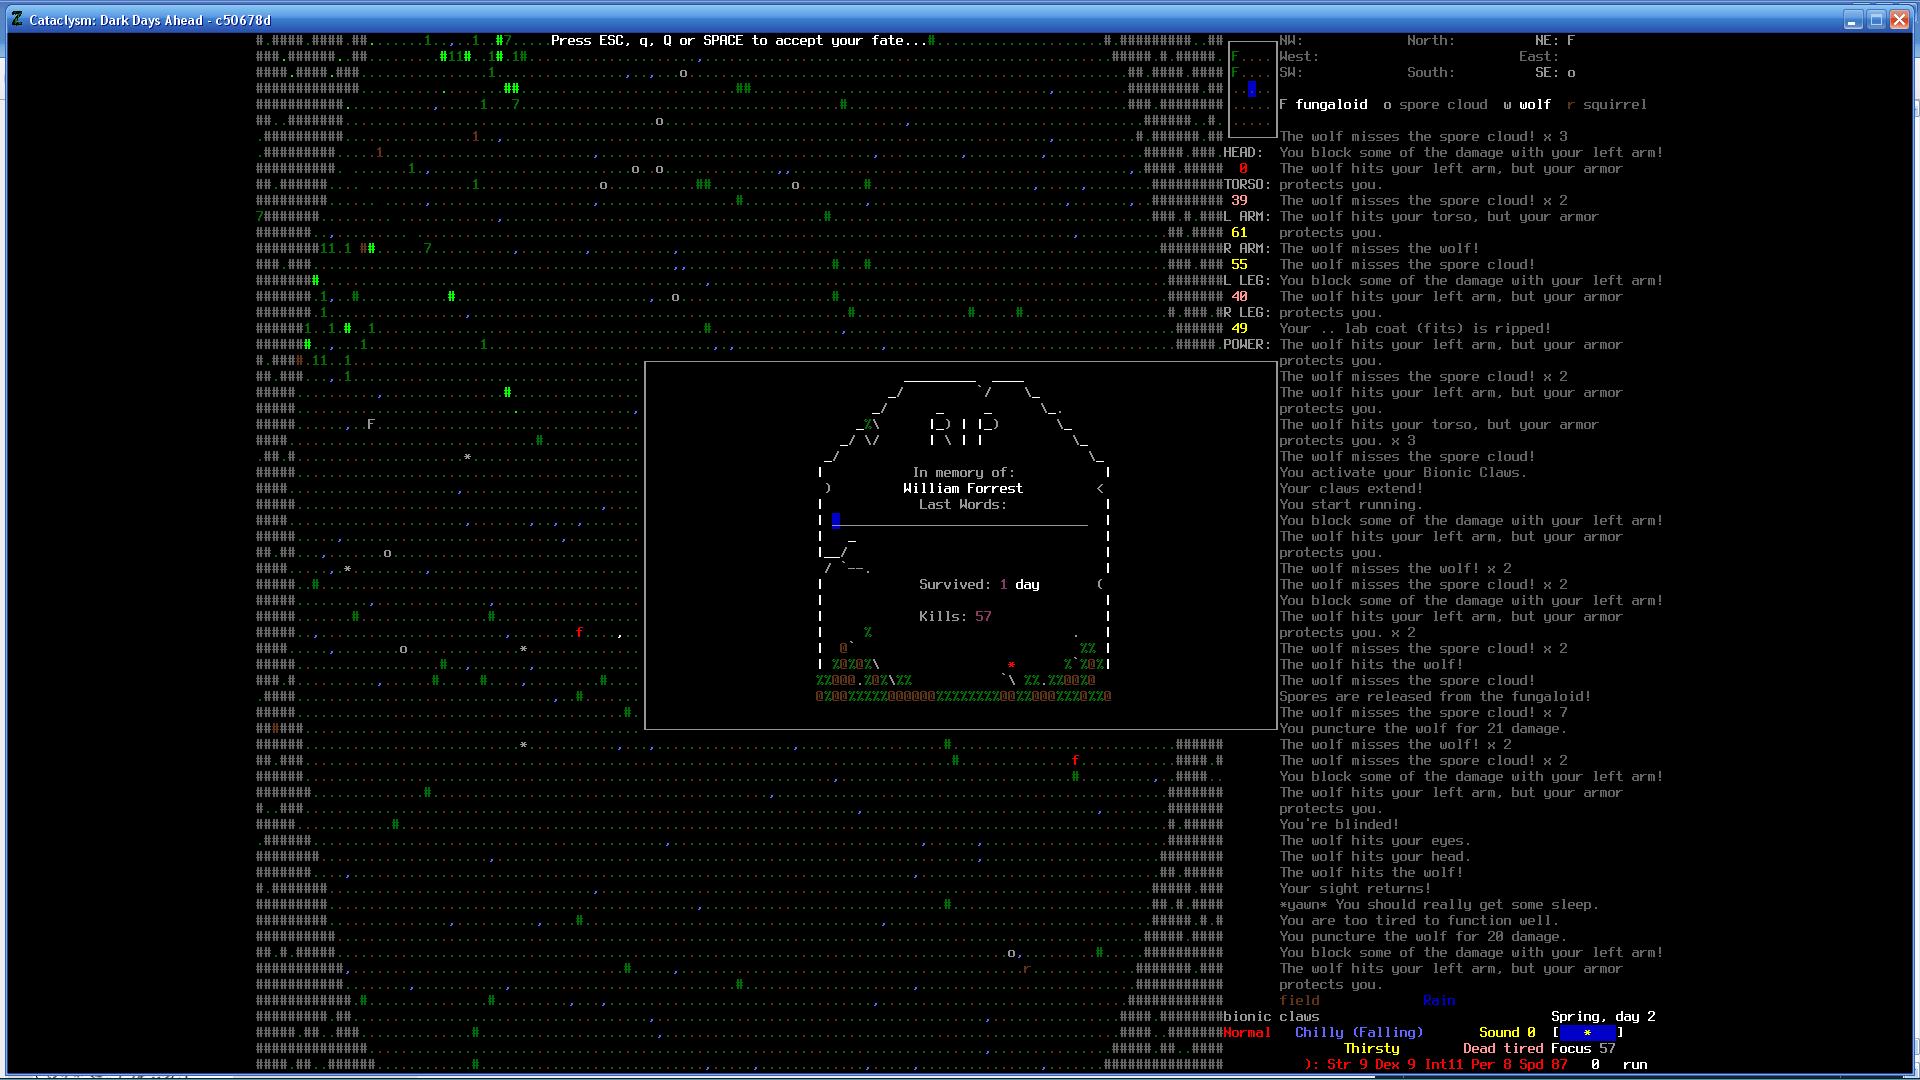This screenshot has height=1080, width=1920.
Task: Click the blue sound level bar
Action: 1587,1033
